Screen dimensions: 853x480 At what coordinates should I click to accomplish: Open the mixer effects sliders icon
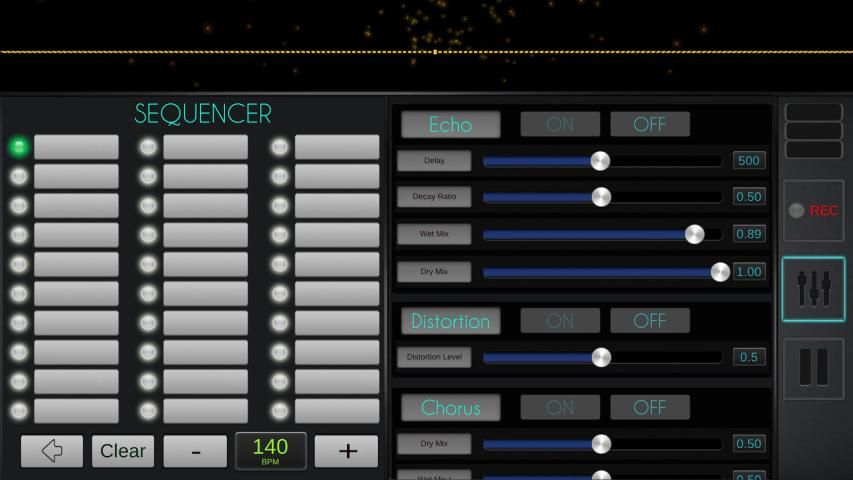coord(813,289)
